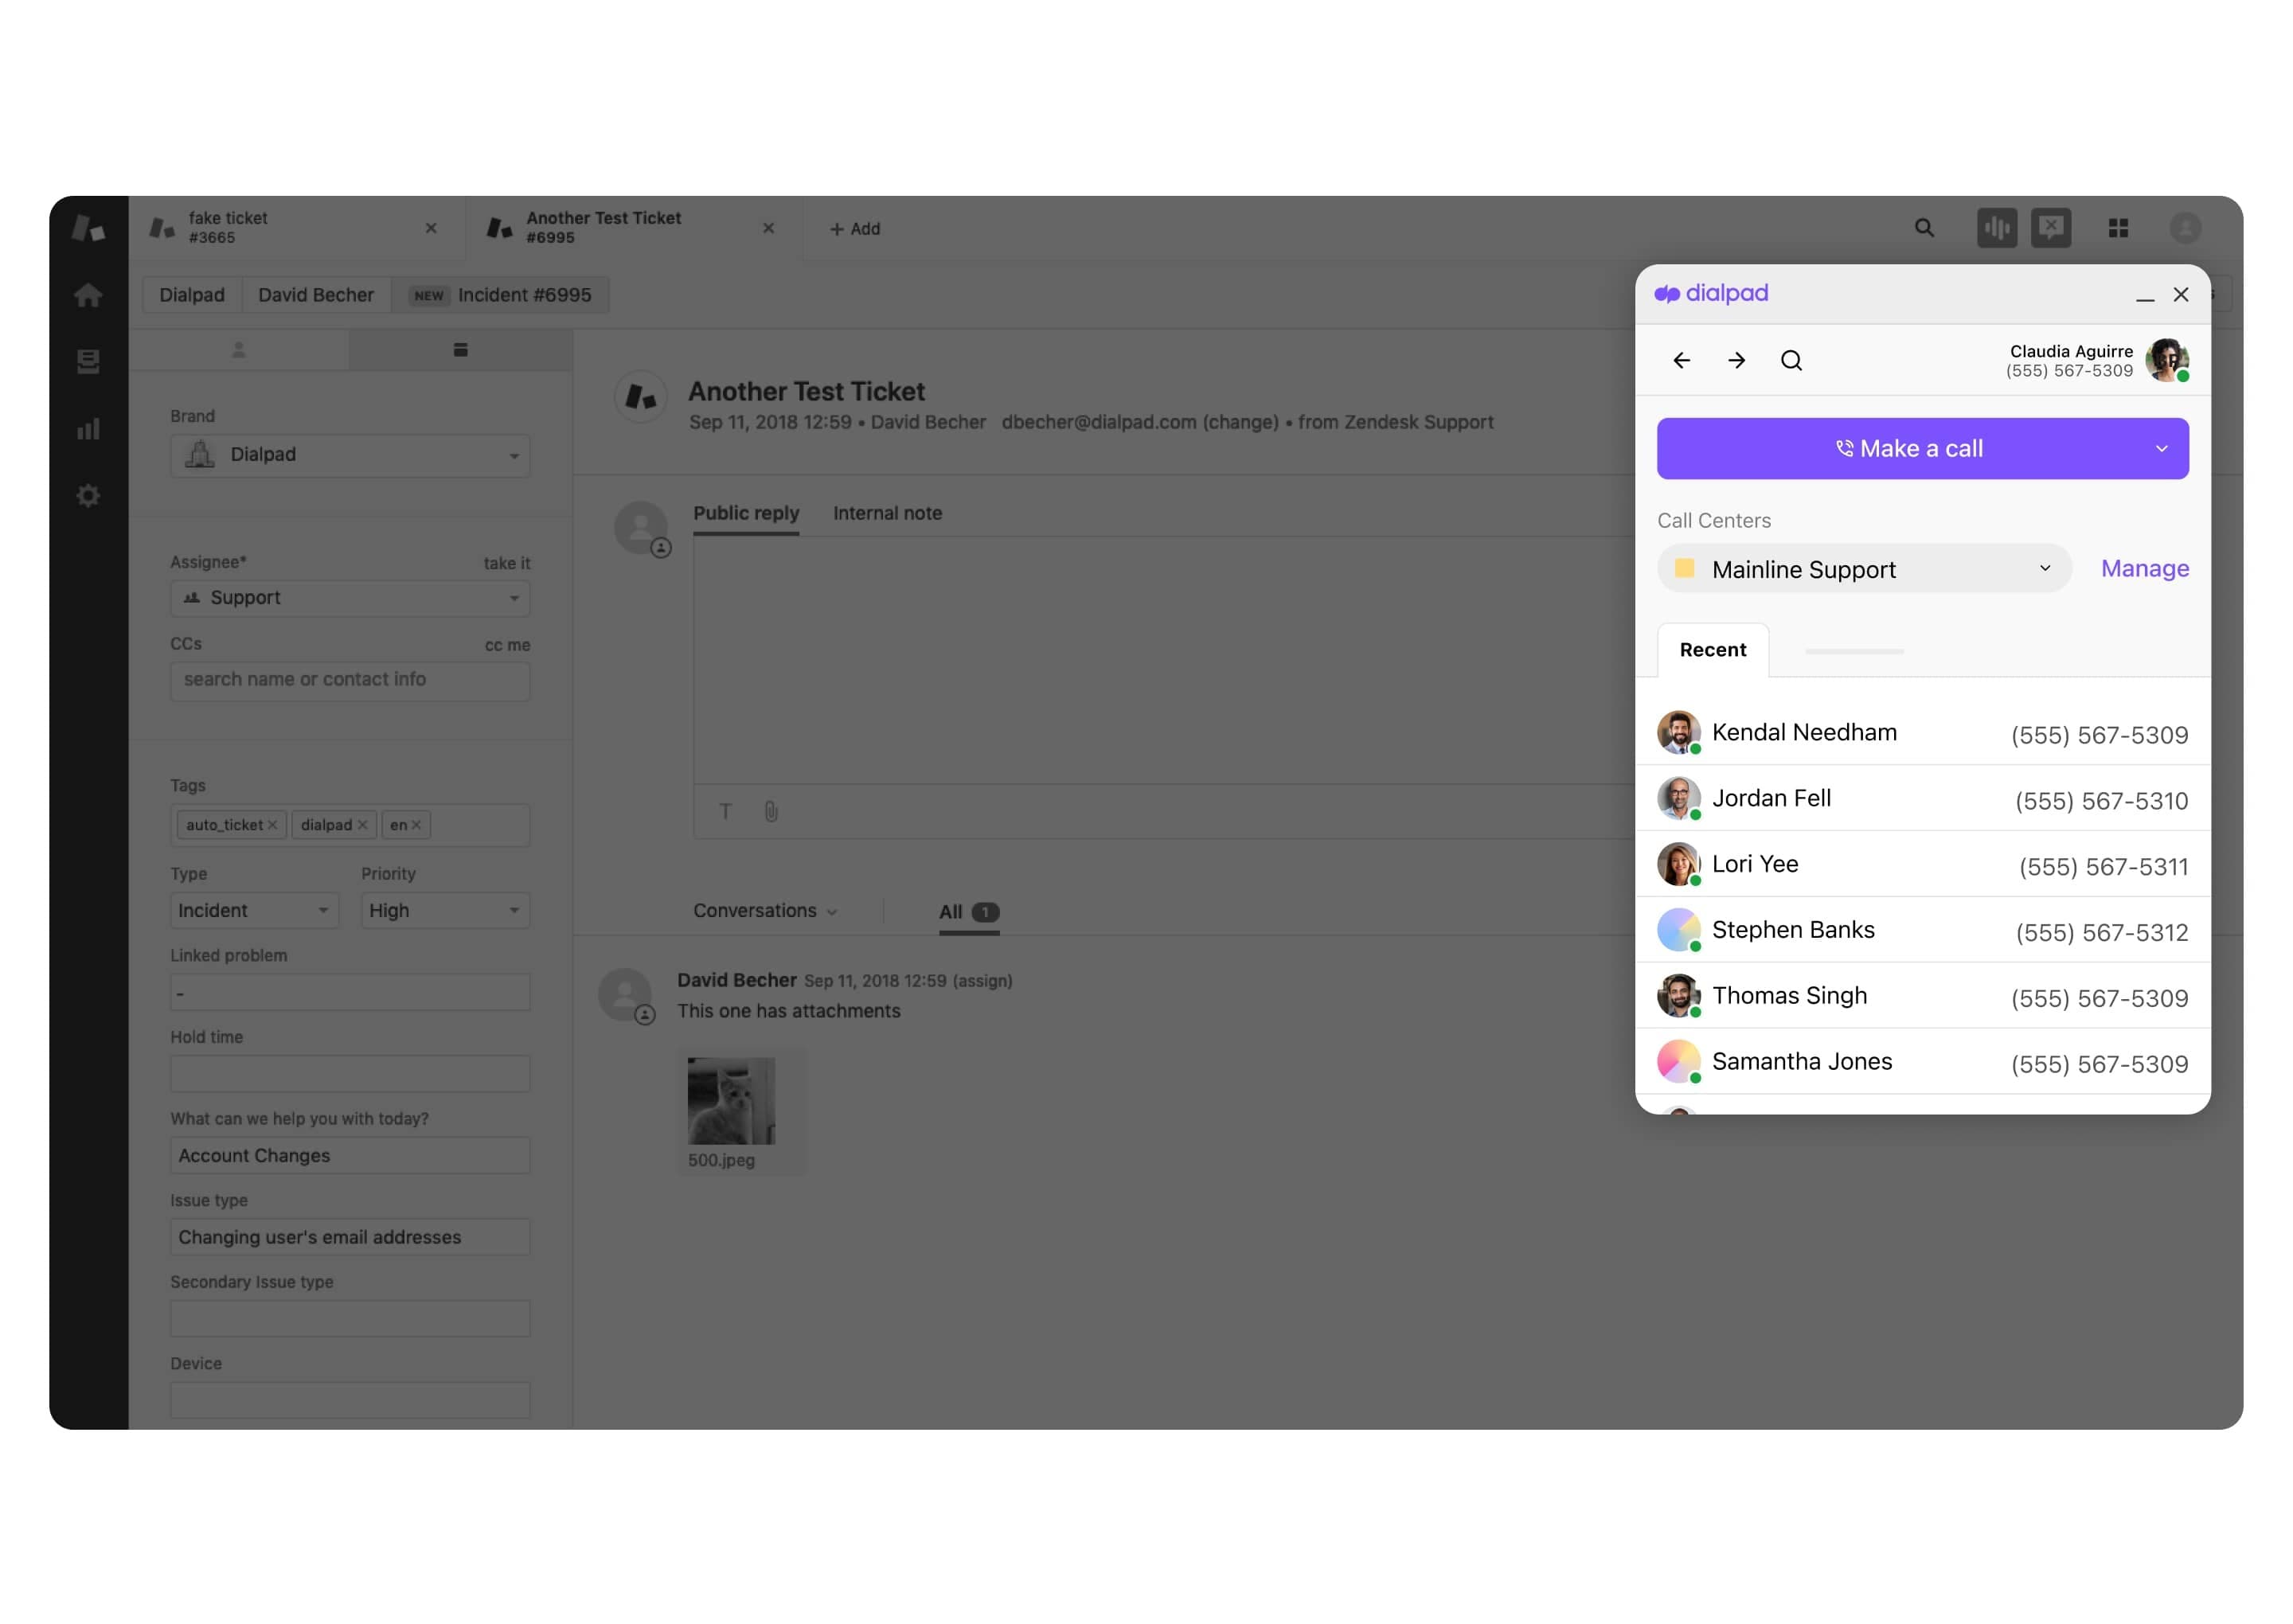Open search inside the Dialpad widget
This screenshot has width=2293, height=1624.
coord(1791,361)
